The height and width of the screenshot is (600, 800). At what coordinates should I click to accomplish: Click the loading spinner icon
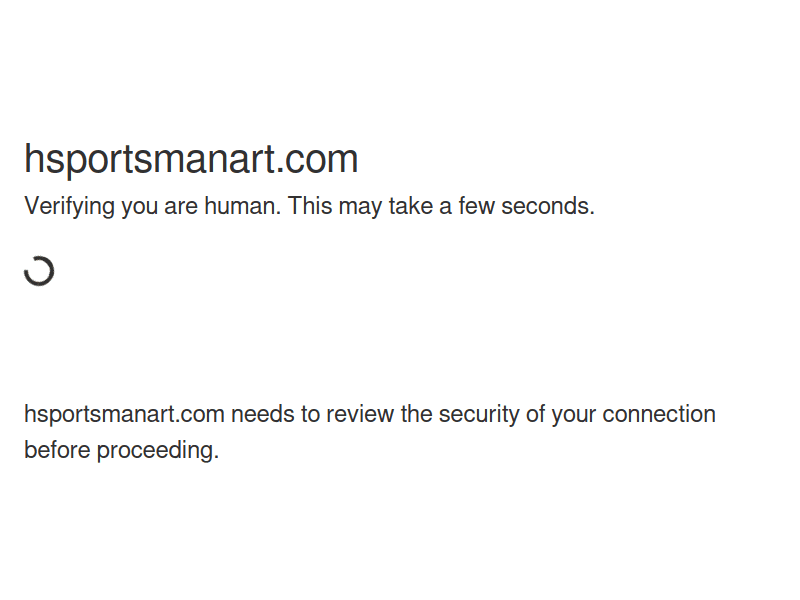click(39, 271)
